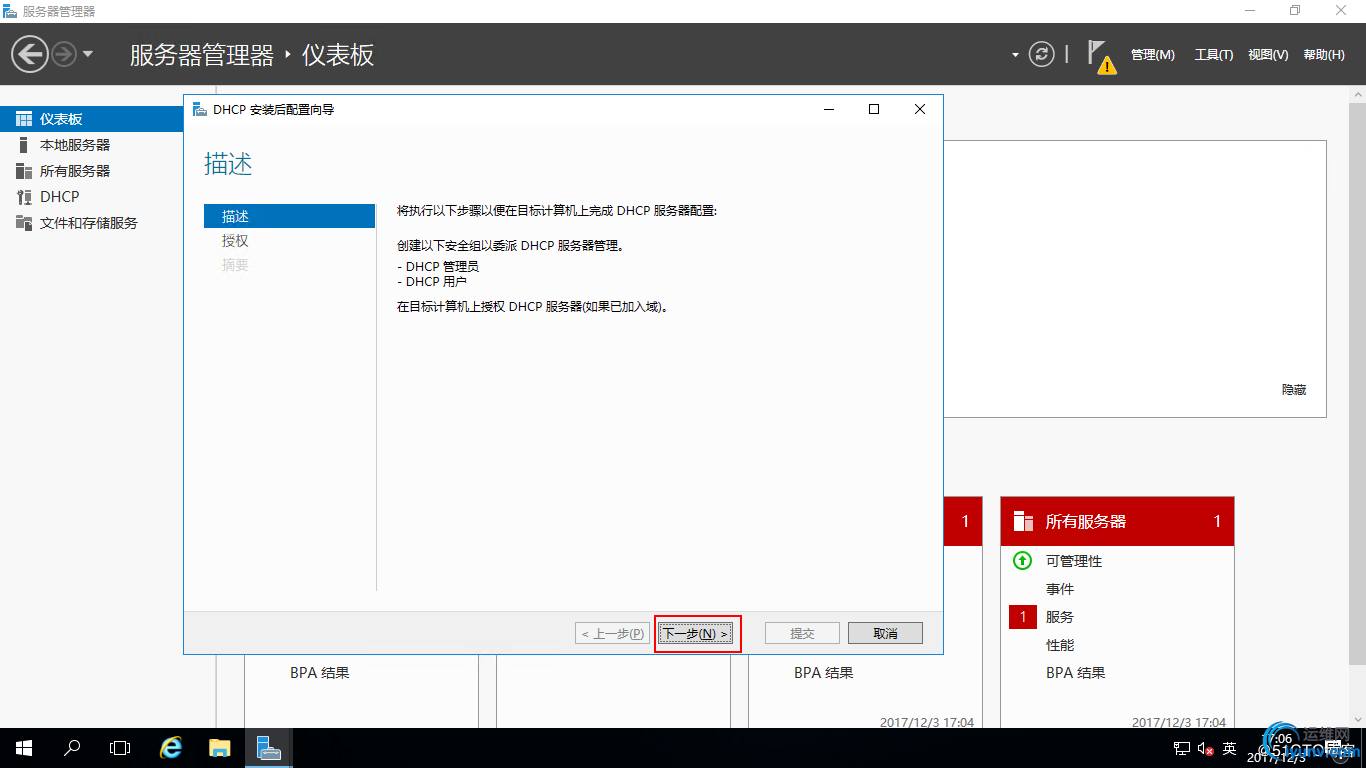Viewport: 1366px width, 768px height.
Task: Click the muted volume tray icon
Action: point(1205,748)
